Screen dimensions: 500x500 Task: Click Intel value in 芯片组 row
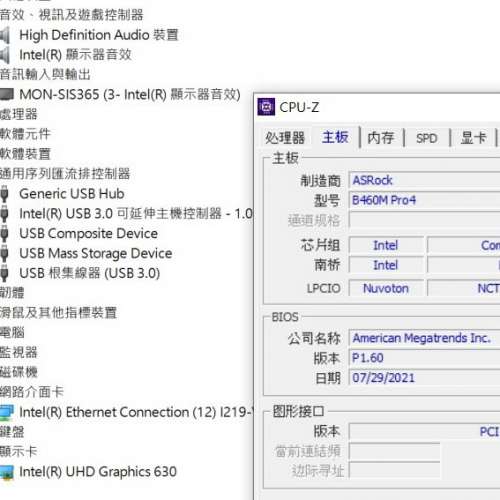click(386, 245)
